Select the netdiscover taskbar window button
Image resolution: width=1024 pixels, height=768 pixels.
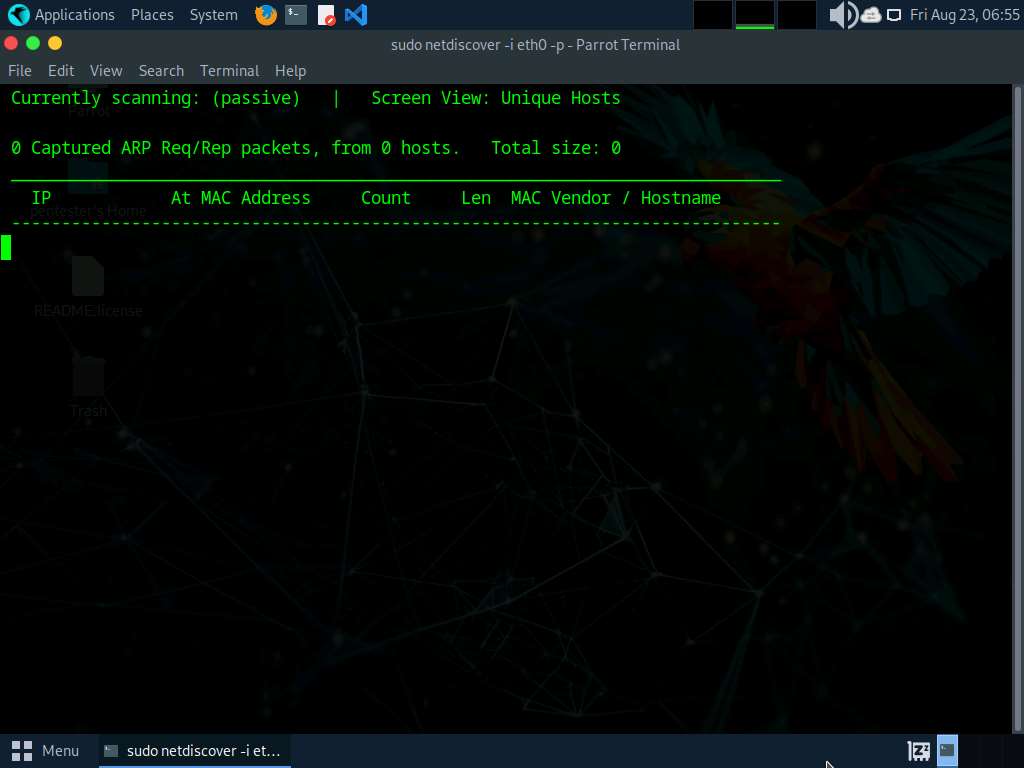[194, 750]
